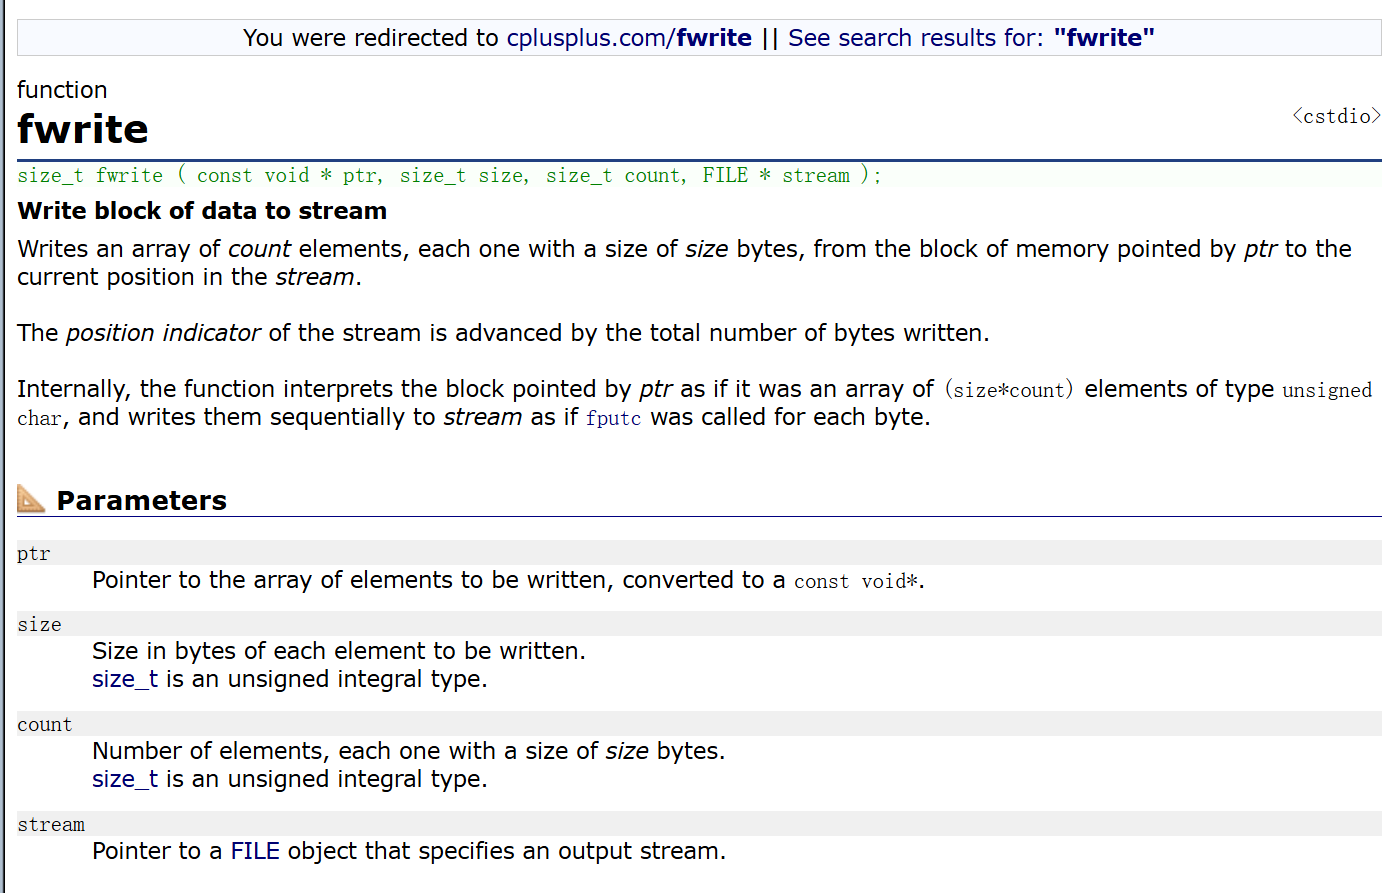Click the Parameters section ruler icon
The height and width of the screenshot is (893, 1398).
coord(31,499)
